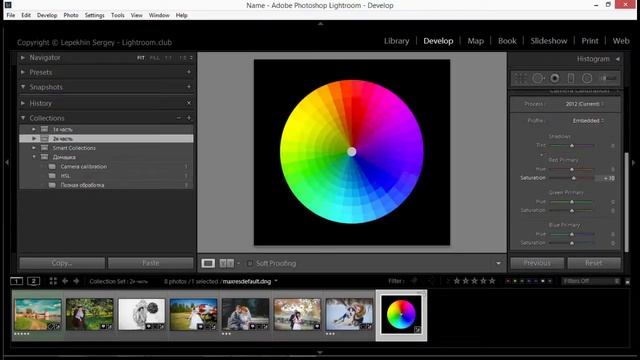The image size is (640, 360).
Task: Open the Photo menu
Action: click(71, 15)
